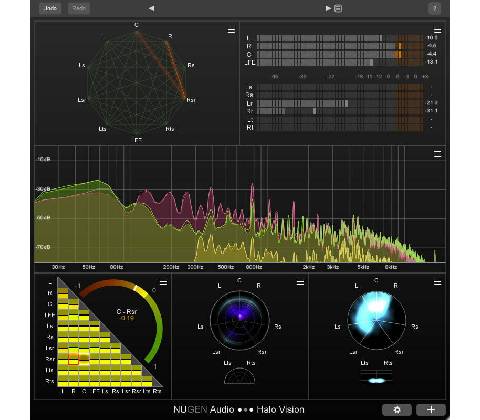480x420 pixels.
Task: Click the -70dB label on the spectrum level axis
Action: tap(43, 247)
